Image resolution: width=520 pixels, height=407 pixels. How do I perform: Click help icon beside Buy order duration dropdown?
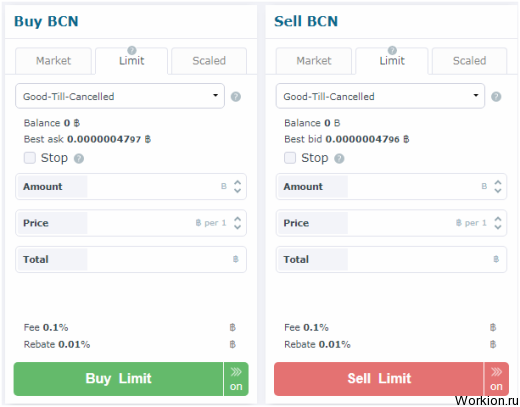[x=236, y=97]
